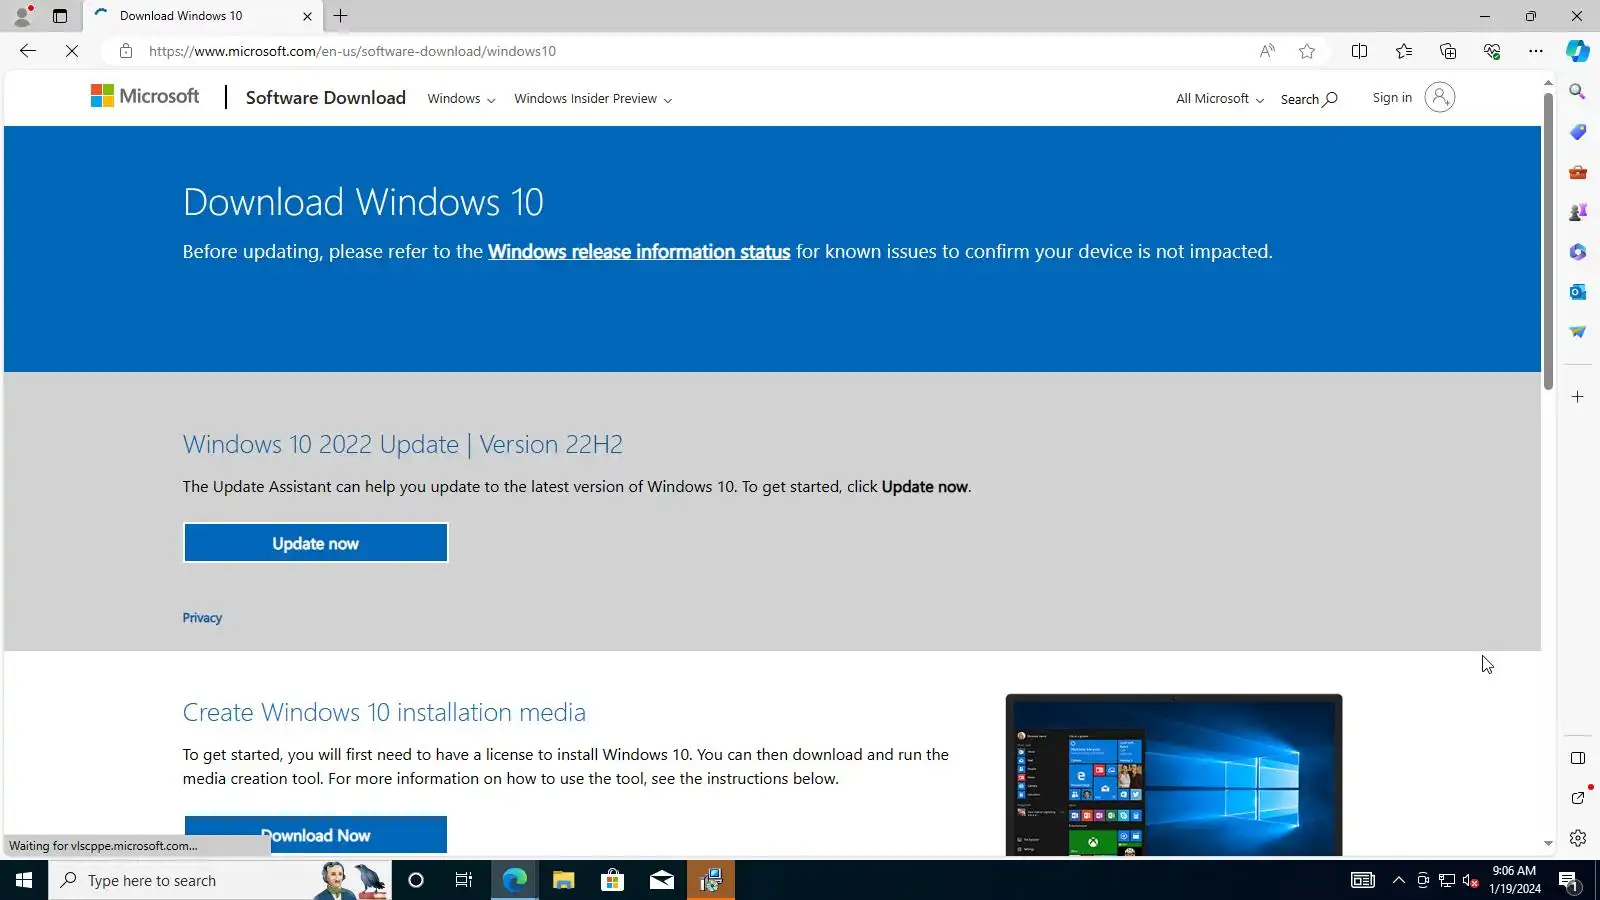Click the scrollbar up arrow
This screenshot has height=900, width=1600.
1548,83
